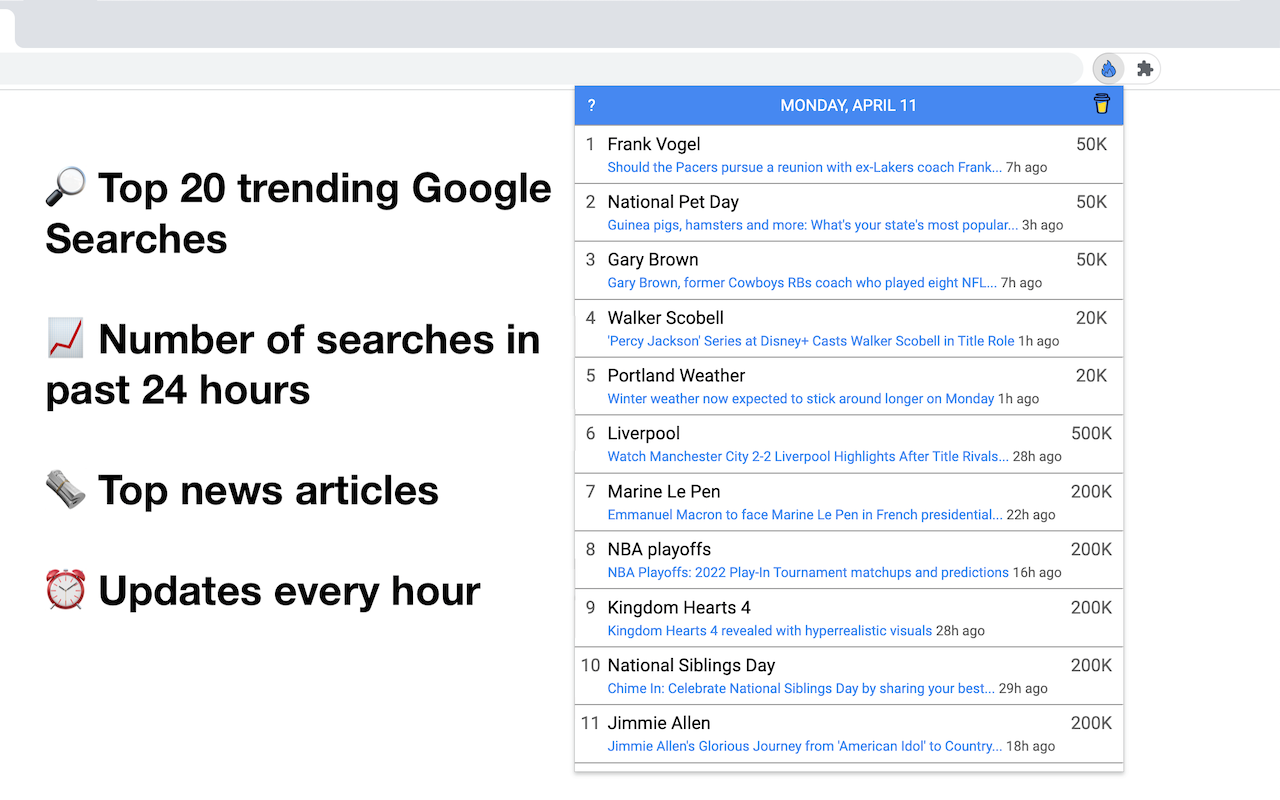Open 'Kingdom Hearts 4 revealed with hyperrealistic visuals'
The image size is (1280, 800).
pyautogui.click(x=770, y=631)
